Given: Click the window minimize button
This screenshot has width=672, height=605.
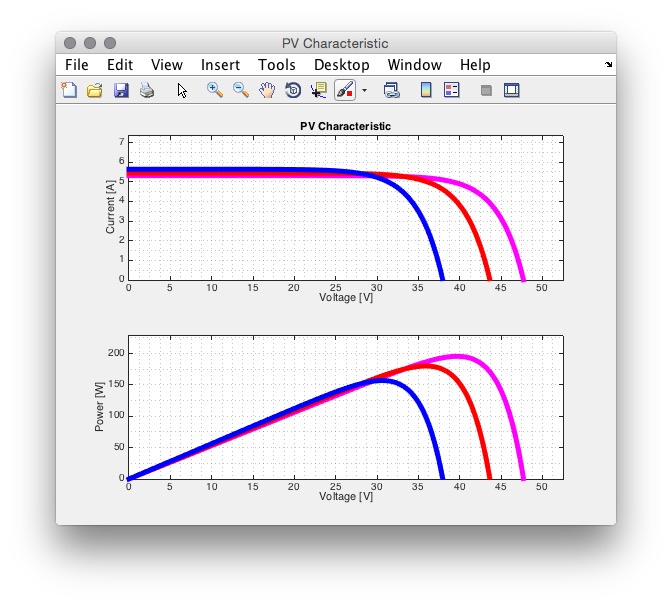Looking at the screenshot, I should pos(90,43).
